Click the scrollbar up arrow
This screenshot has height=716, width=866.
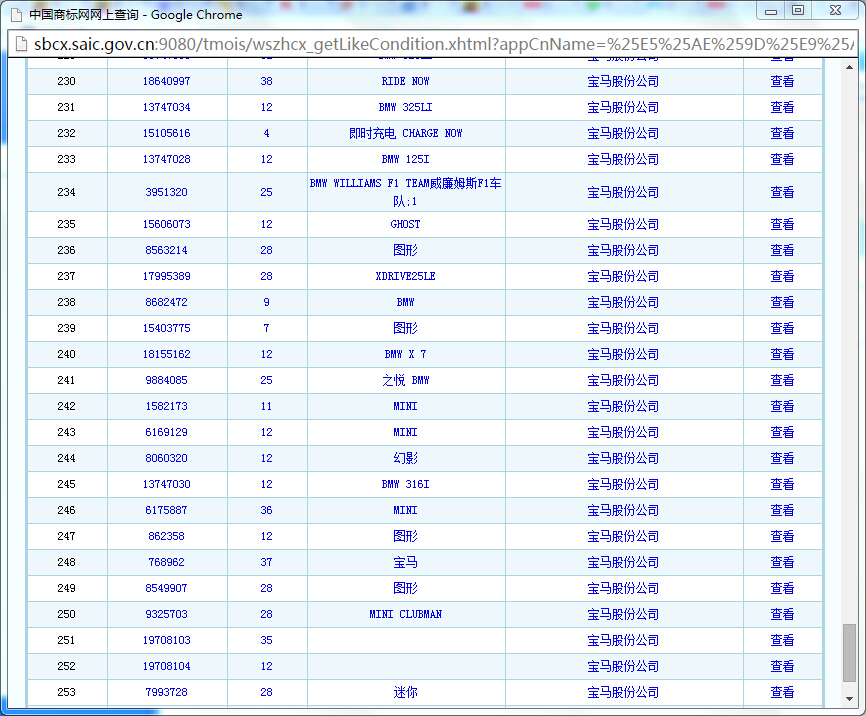click(849, 67)
